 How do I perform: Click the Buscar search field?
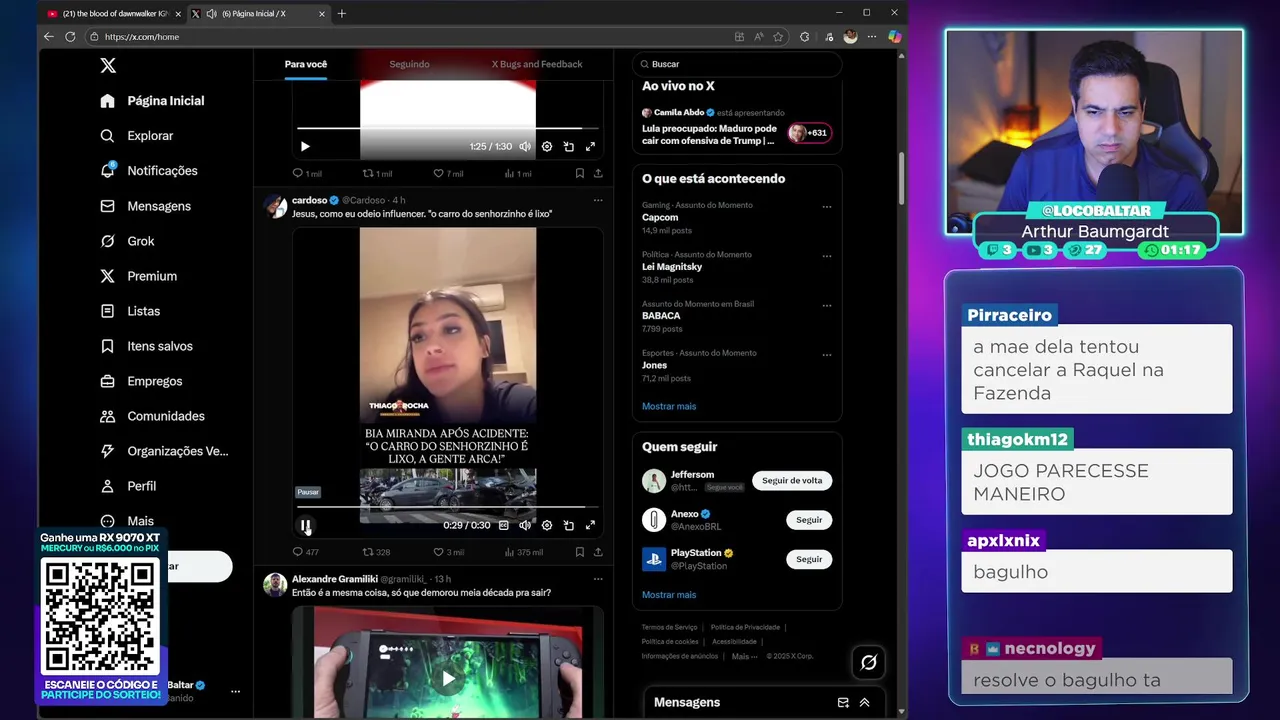[x=737, y=64]
